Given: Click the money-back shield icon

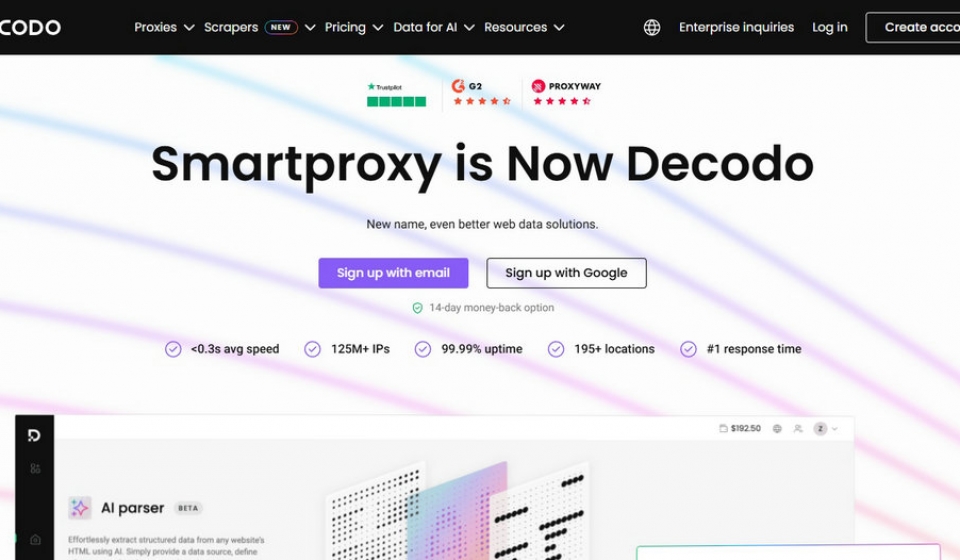Looking at the screenshot, I should click(x=418, y=308).
